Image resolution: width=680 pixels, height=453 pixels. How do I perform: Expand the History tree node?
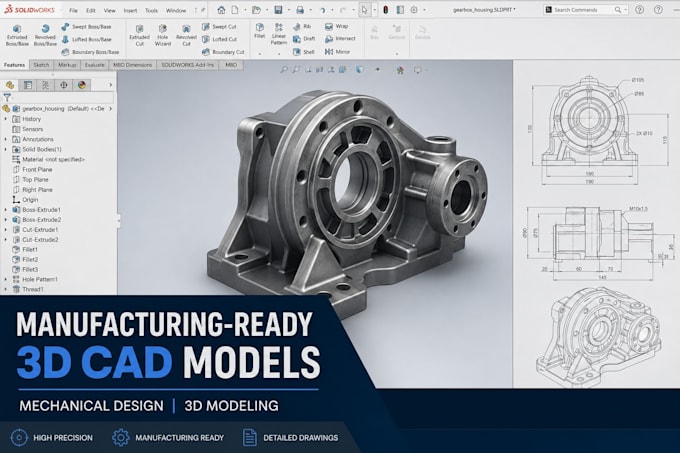pos(6,119)
